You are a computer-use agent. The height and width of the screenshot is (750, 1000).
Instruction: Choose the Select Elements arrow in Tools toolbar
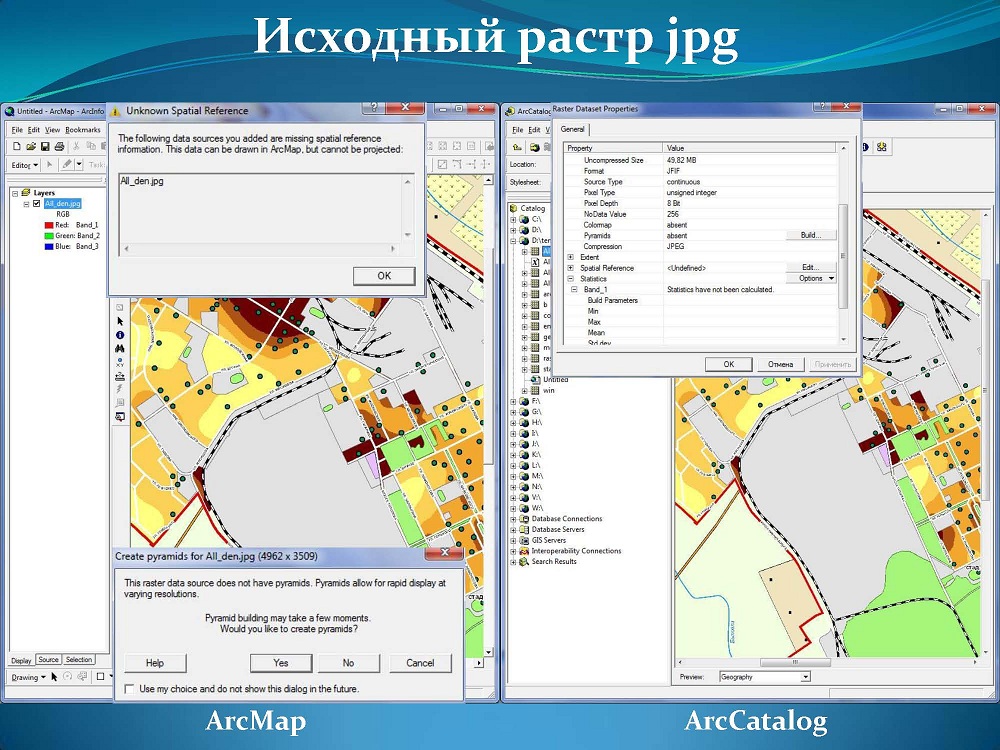120,321
